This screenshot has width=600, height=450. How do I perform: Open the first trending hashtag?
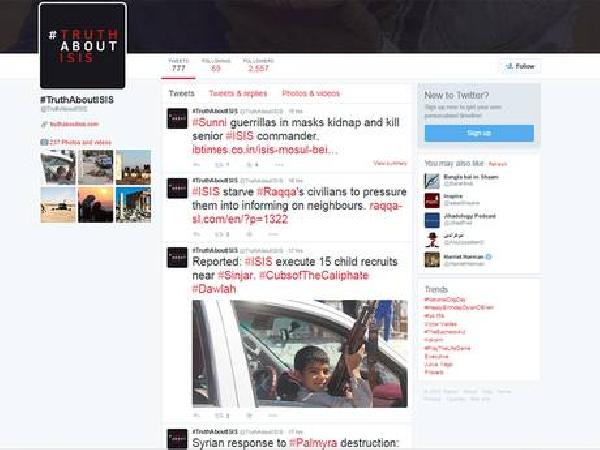(445, 300)
